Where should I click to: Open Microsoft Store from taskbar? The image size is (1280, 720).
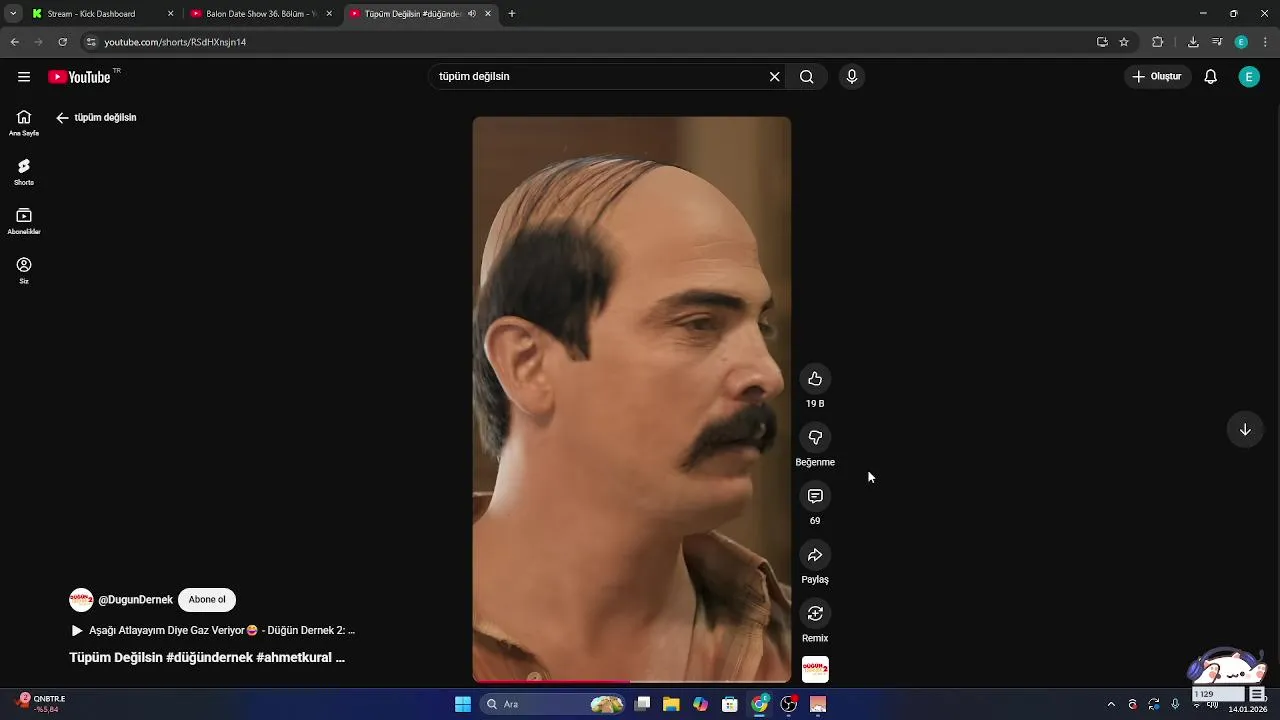coord(730,704)
